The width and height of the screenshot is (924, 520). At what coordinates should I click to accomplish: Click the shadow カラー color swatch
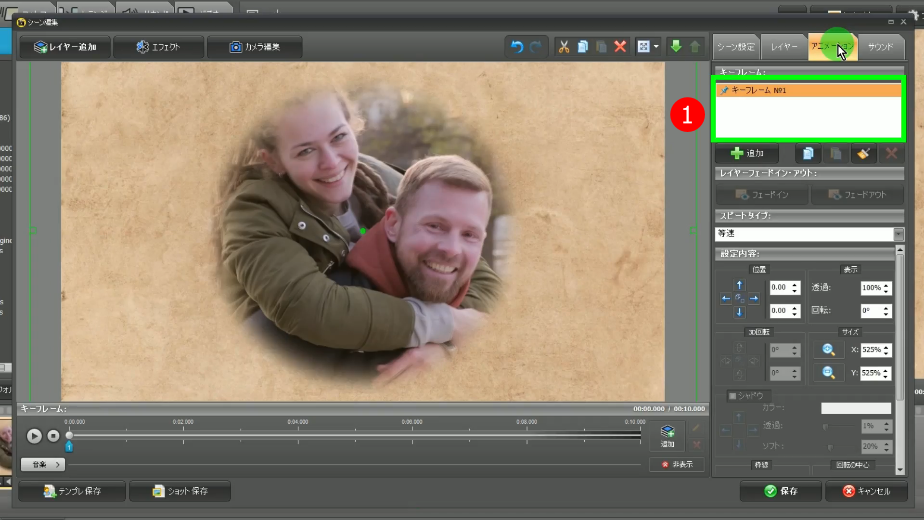pos(855,408)
